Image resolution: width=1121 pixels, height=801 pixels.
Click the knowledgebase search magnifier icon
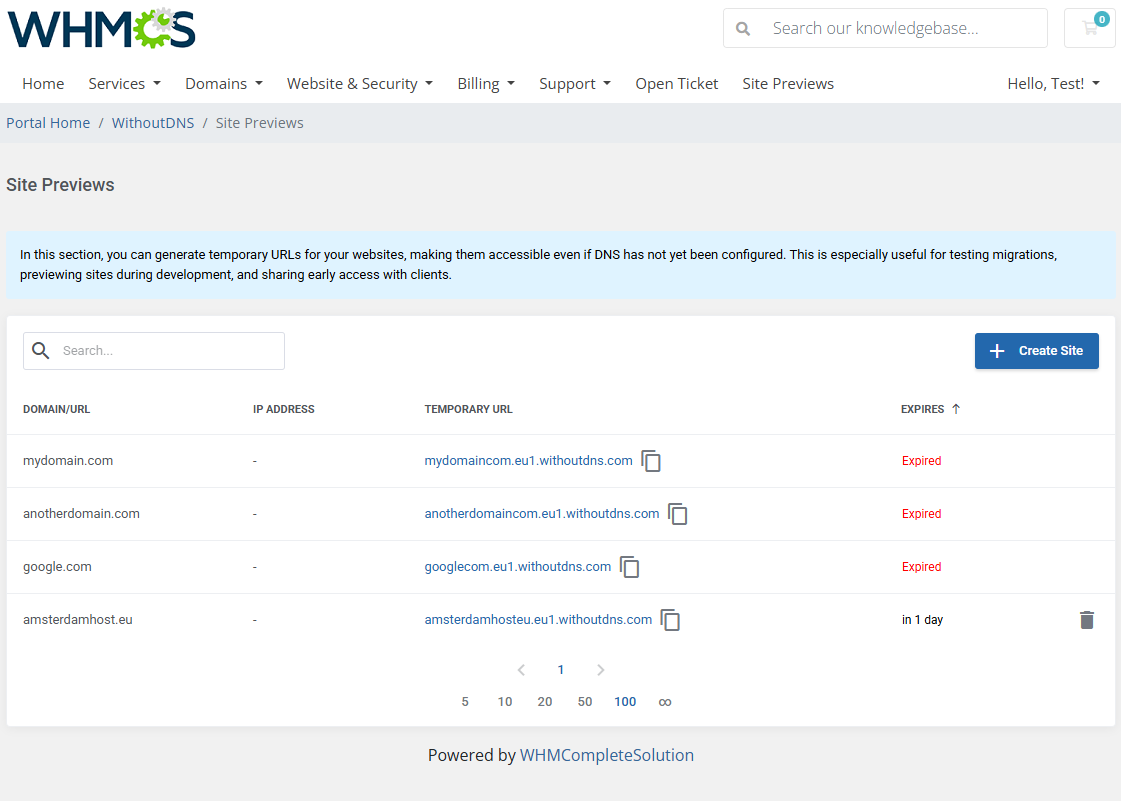pos(743,29)
